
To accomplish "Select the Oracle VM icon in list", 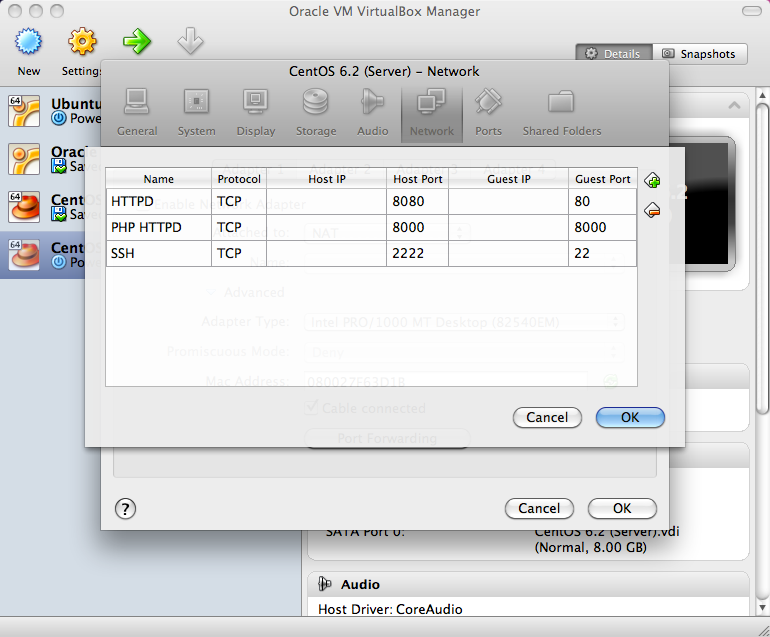I will pos(24,159).
